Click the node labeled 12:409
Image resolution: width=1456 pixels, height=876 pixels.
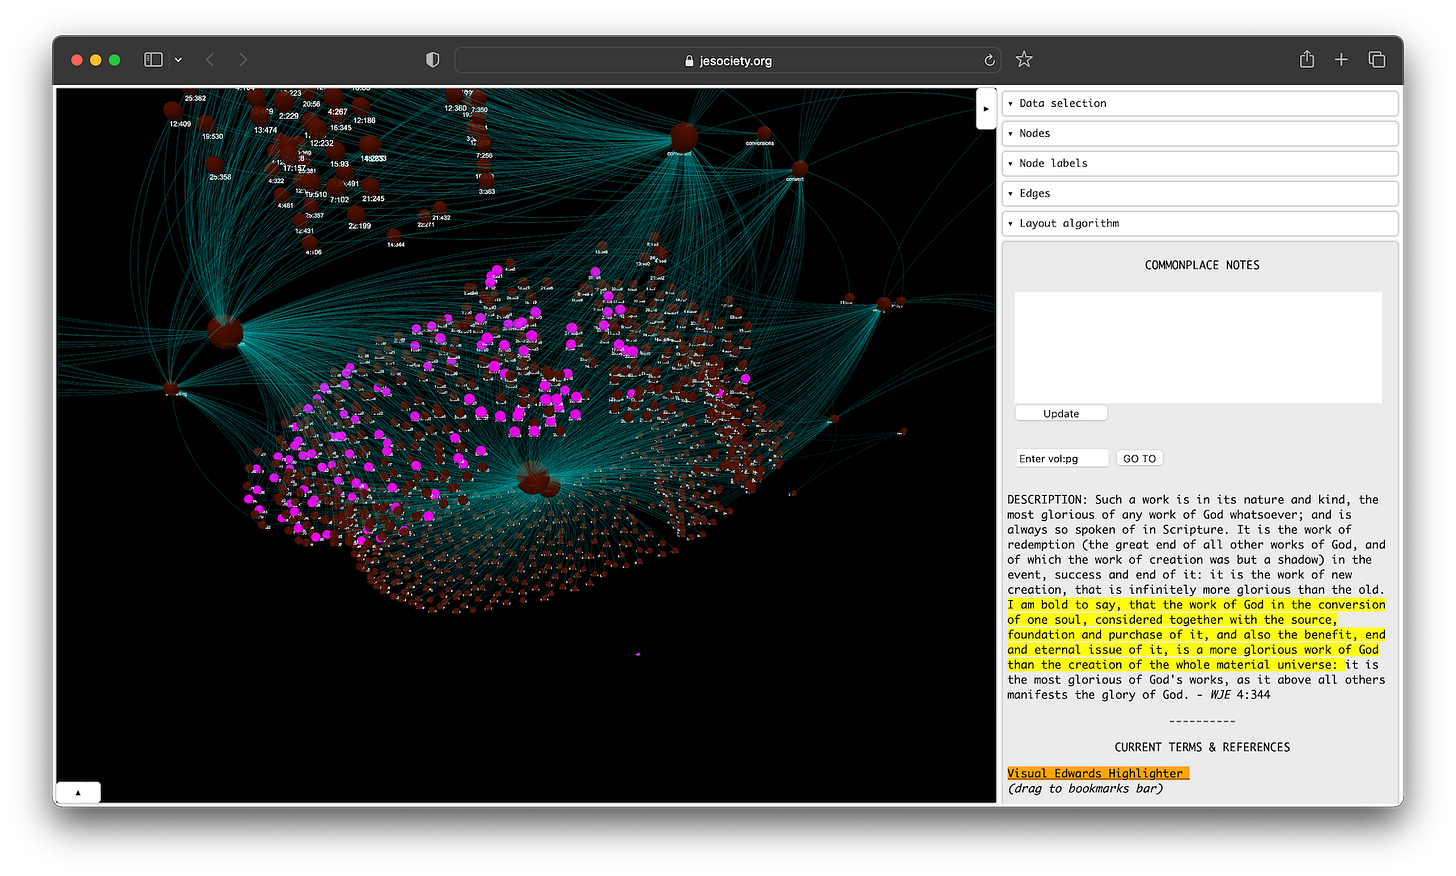pos(173,110)
